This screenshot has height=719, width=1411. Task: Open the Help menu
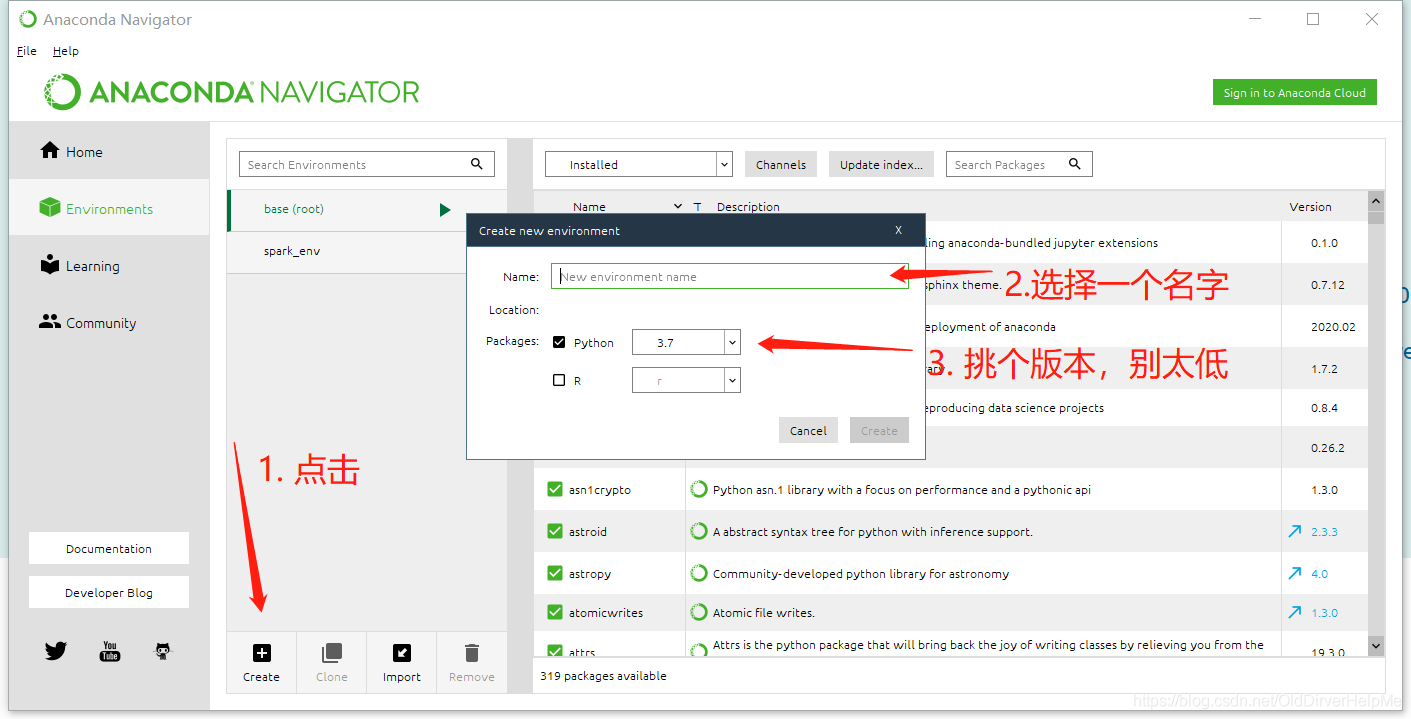coord(66,51)
